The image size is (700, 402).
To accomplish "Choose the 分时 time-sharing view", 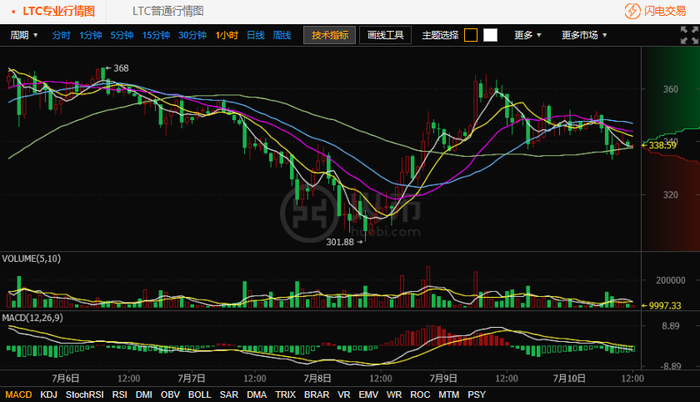I will tap(61, 35).
